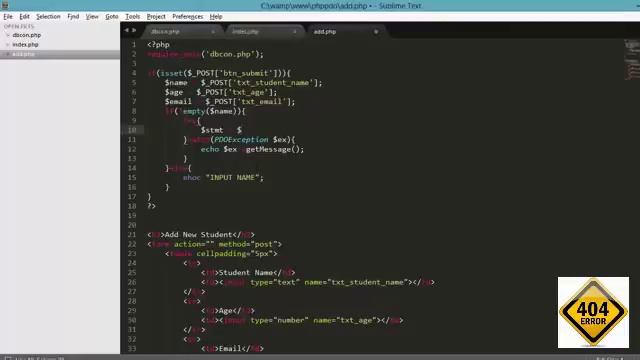Open the Find menu

(x=73, y=17)
